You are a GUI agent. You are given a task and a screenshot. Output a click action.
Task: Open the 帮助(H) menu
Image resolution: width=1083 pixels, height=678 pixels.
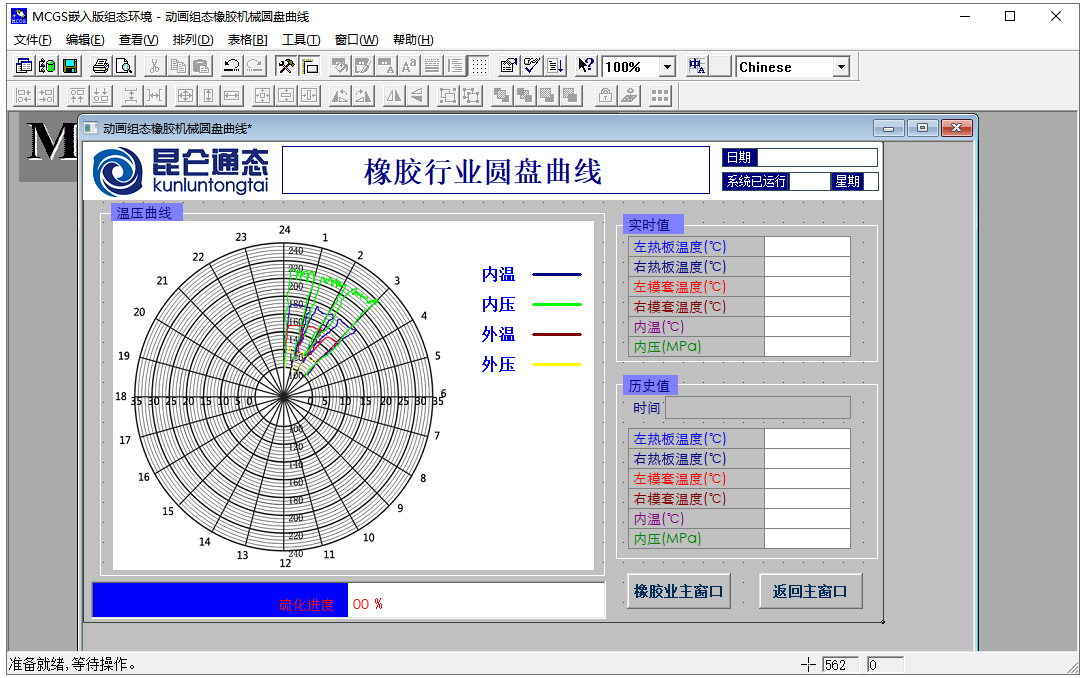point(413,39)
